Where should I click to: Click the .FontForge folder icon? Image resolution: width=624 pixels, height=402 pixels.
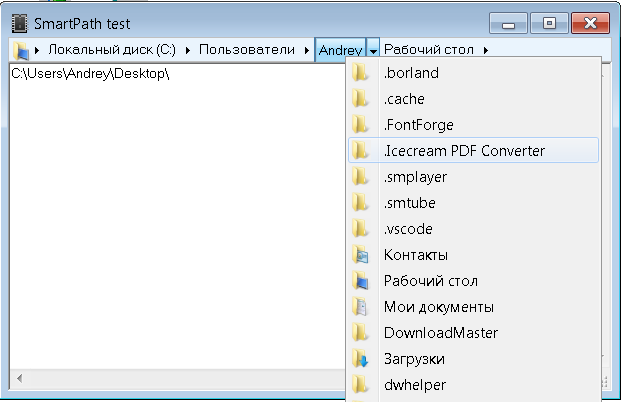pos(361,125)
